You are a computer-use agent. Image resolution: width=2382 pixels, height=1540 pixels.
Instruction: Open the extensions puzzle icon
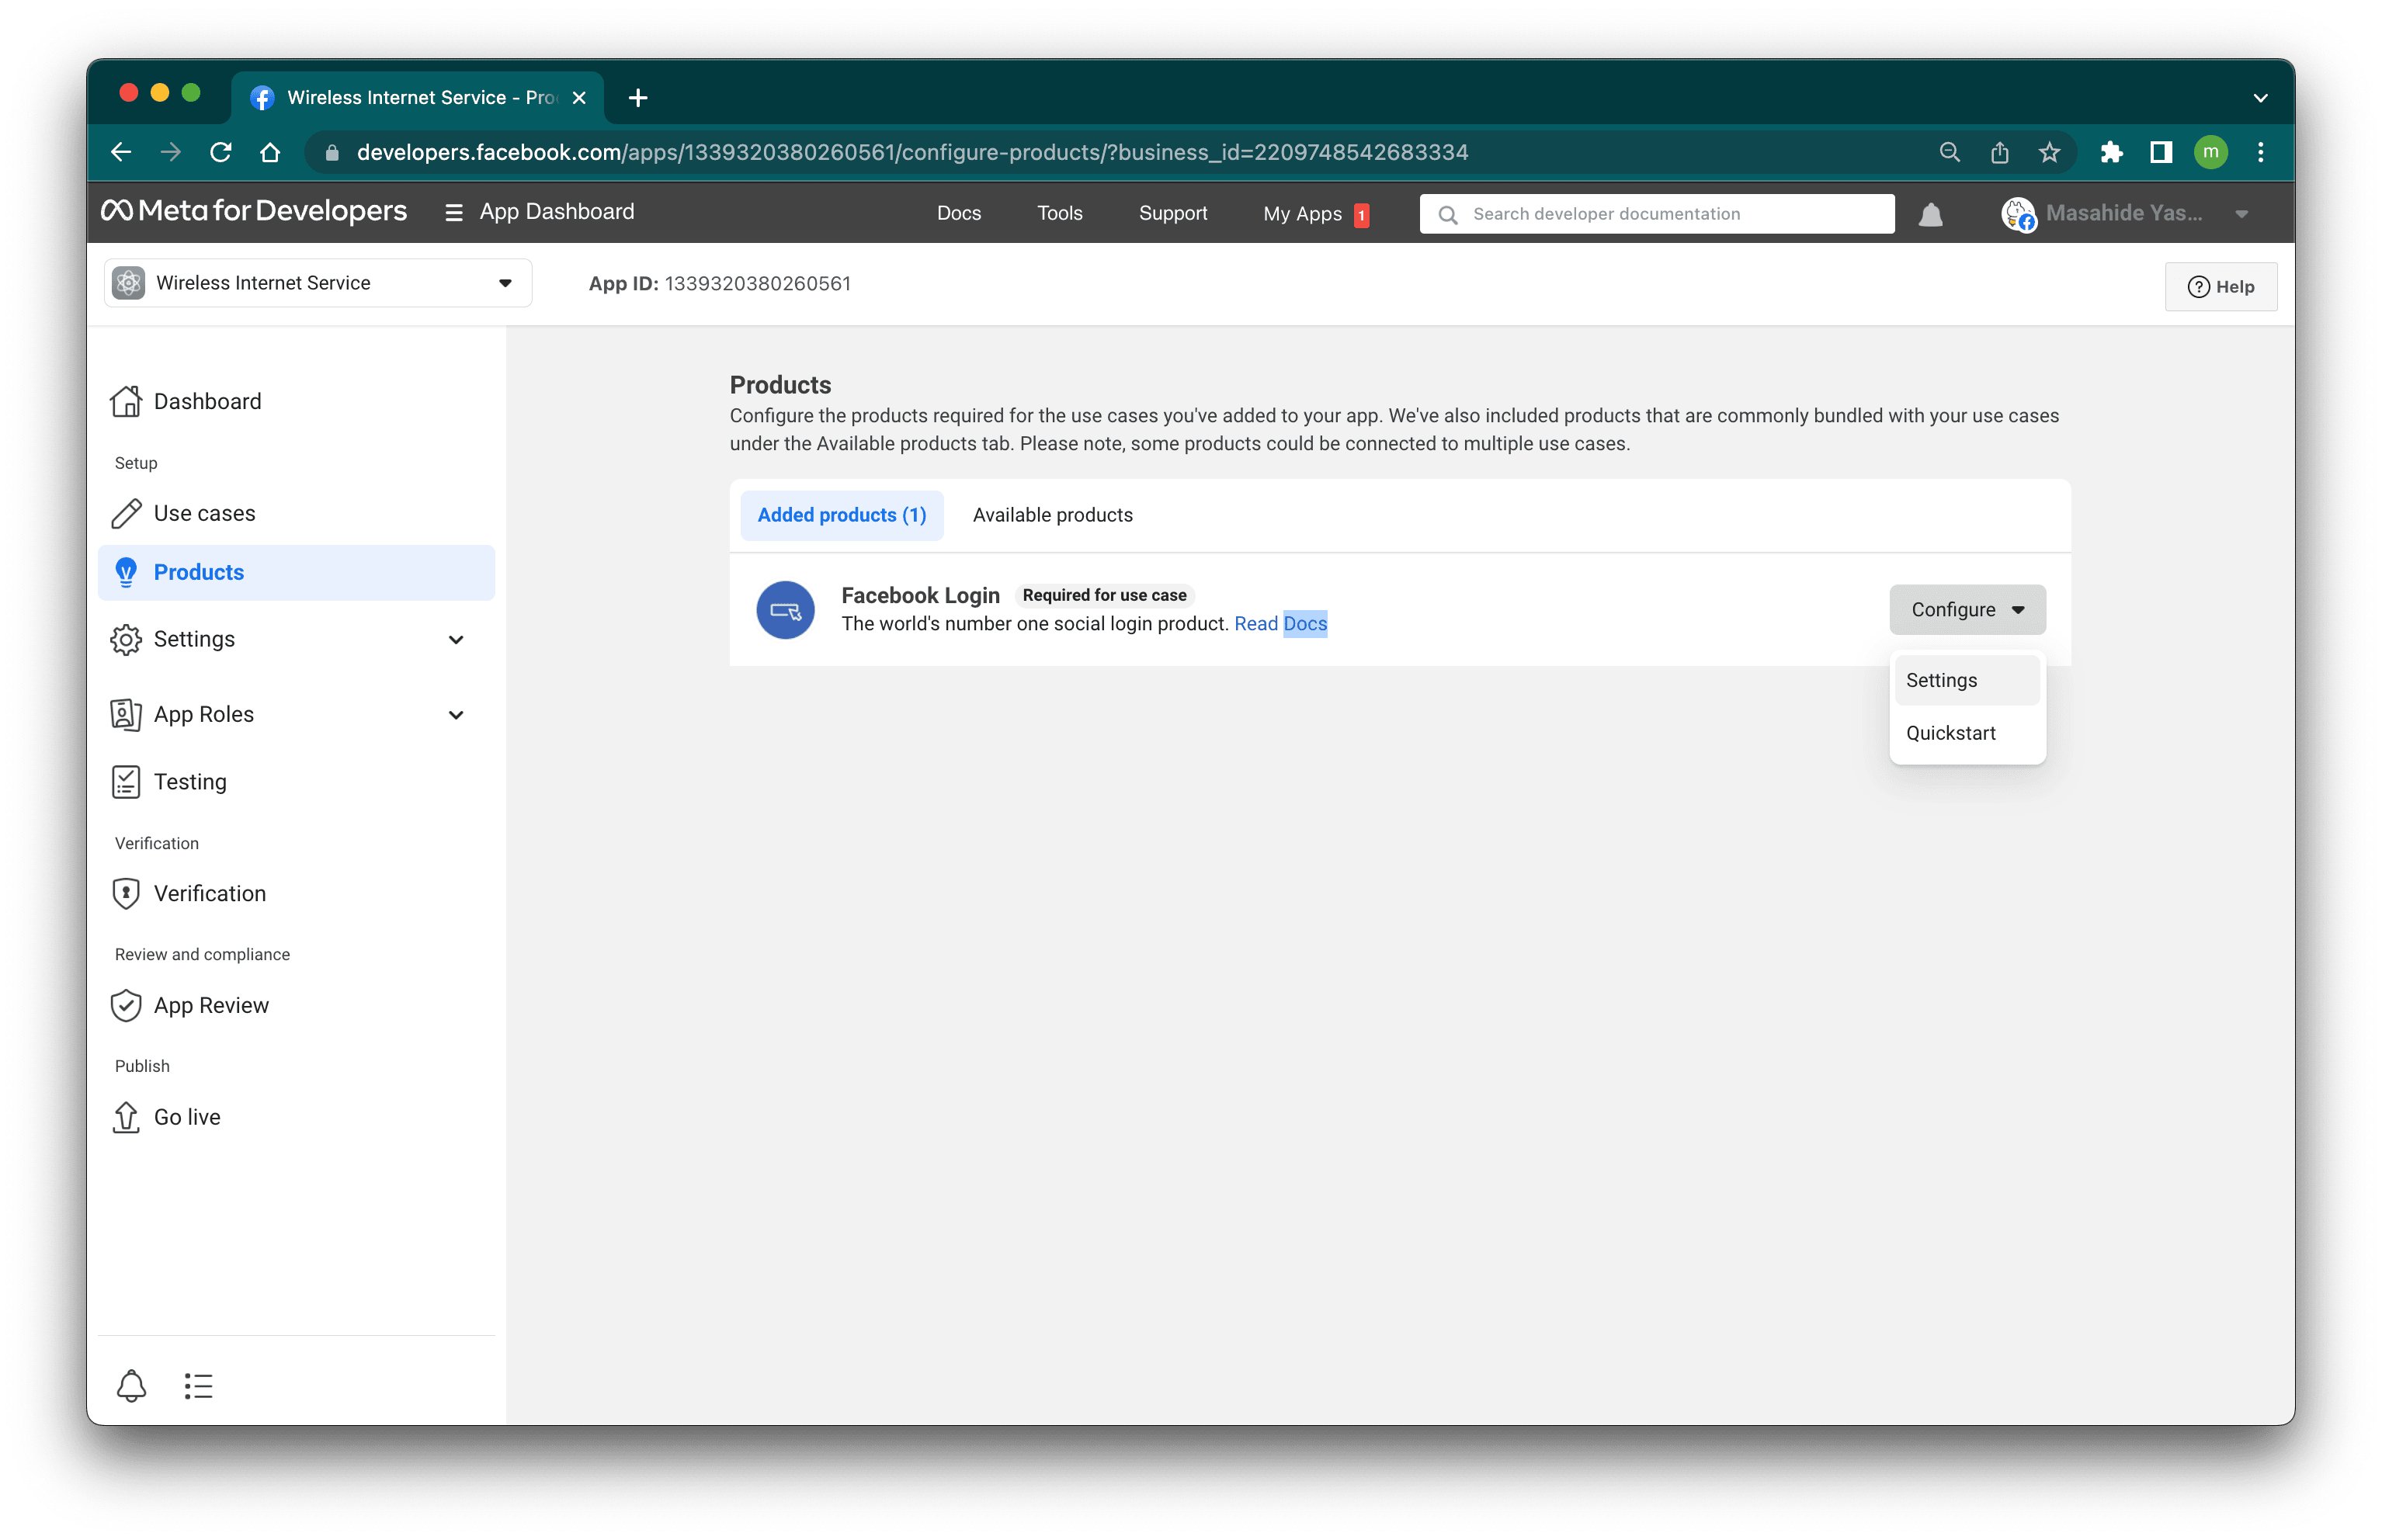[2111, 152]
